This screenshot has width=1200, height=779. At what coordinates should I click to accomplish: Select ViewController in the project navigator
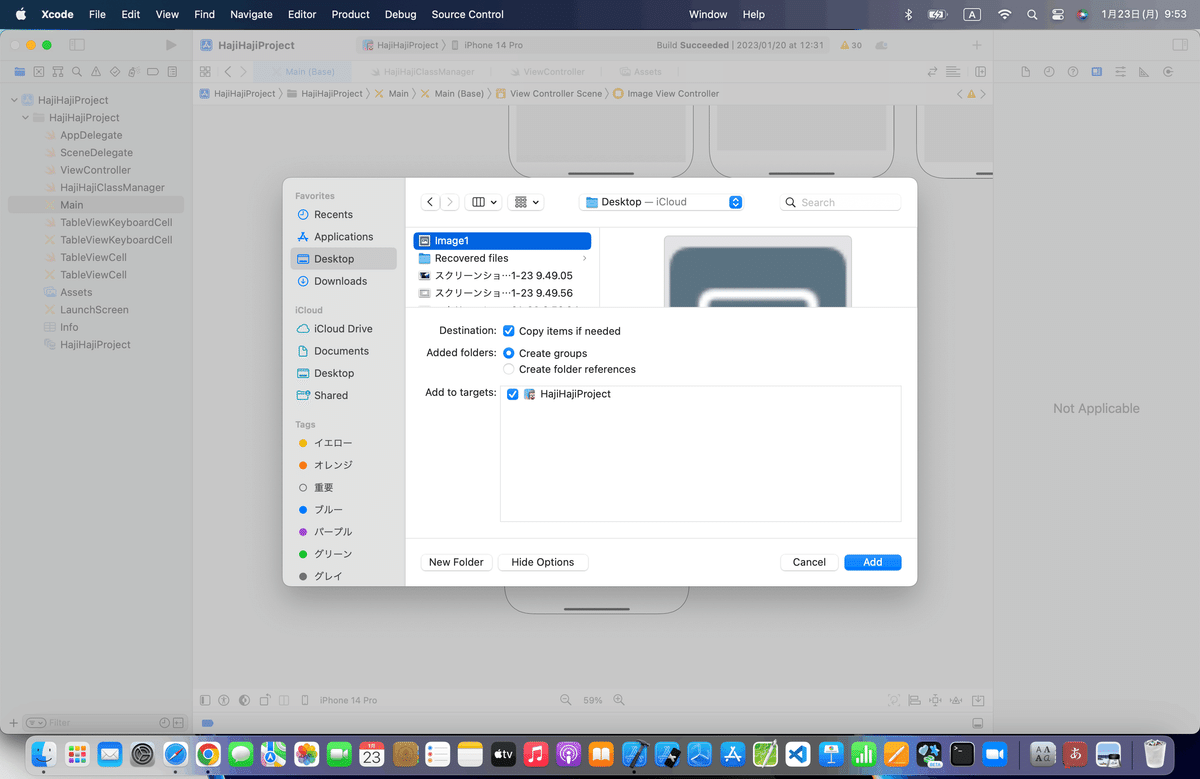[95, 170]
